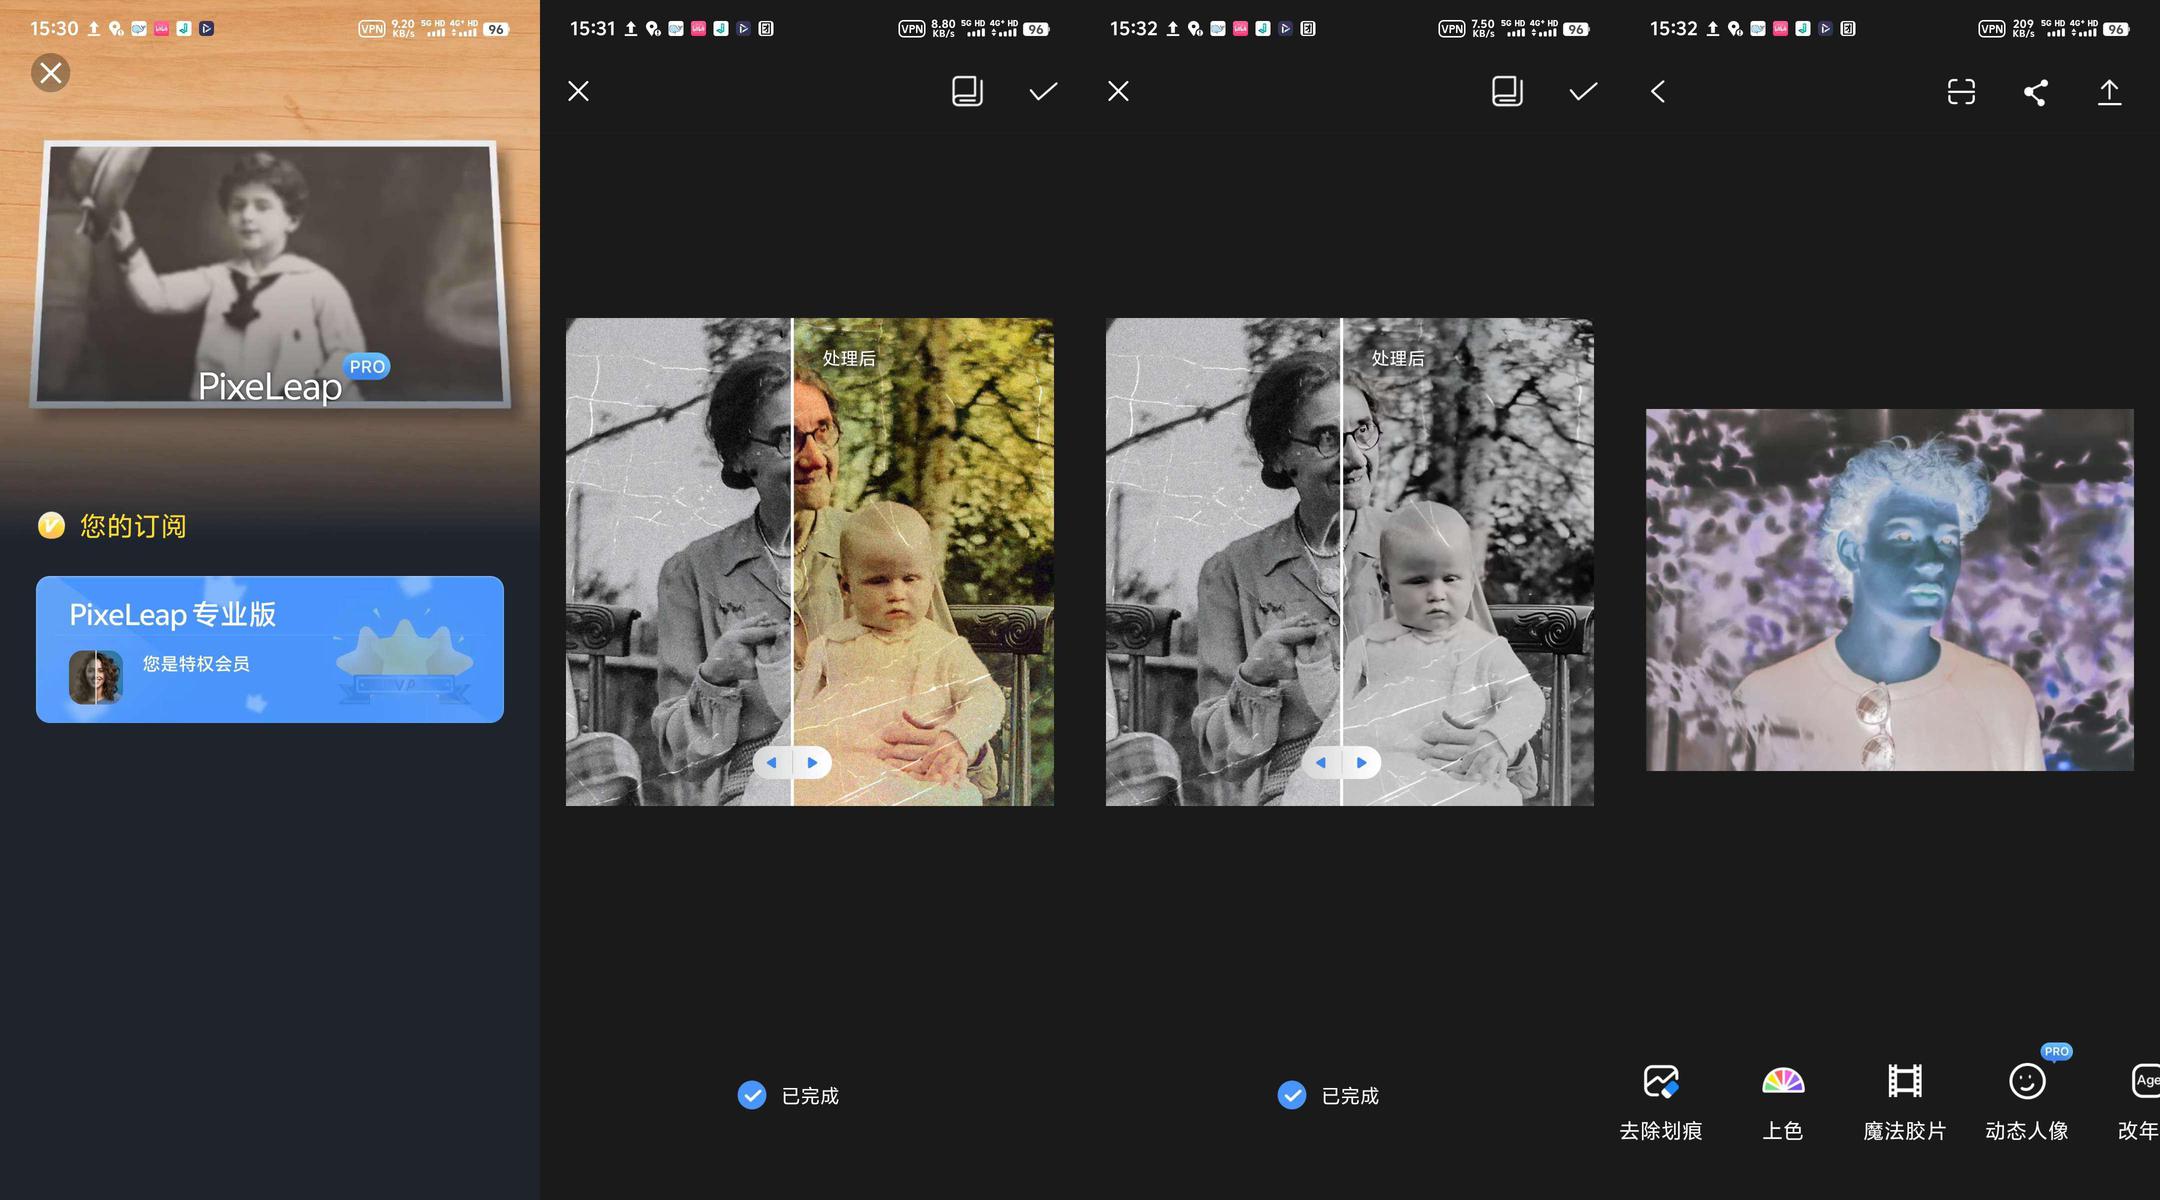This screenshot has width=2160, height=1200.
Task: Tap the inverted blue portrait image
Action: pos(1890,589)
